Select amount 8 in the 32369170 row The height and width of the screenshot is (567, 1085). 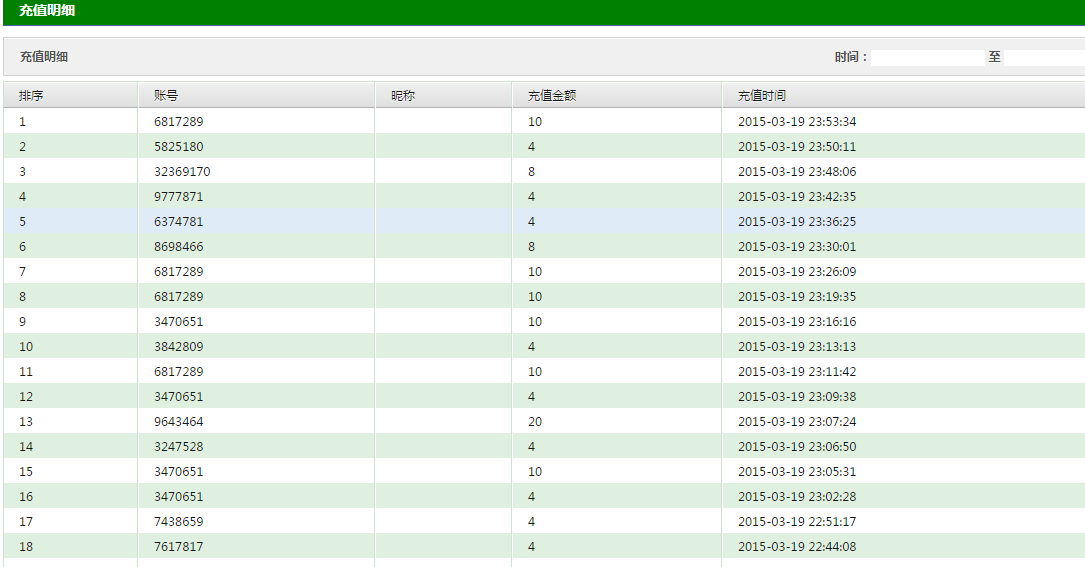(x=531, y=172)
